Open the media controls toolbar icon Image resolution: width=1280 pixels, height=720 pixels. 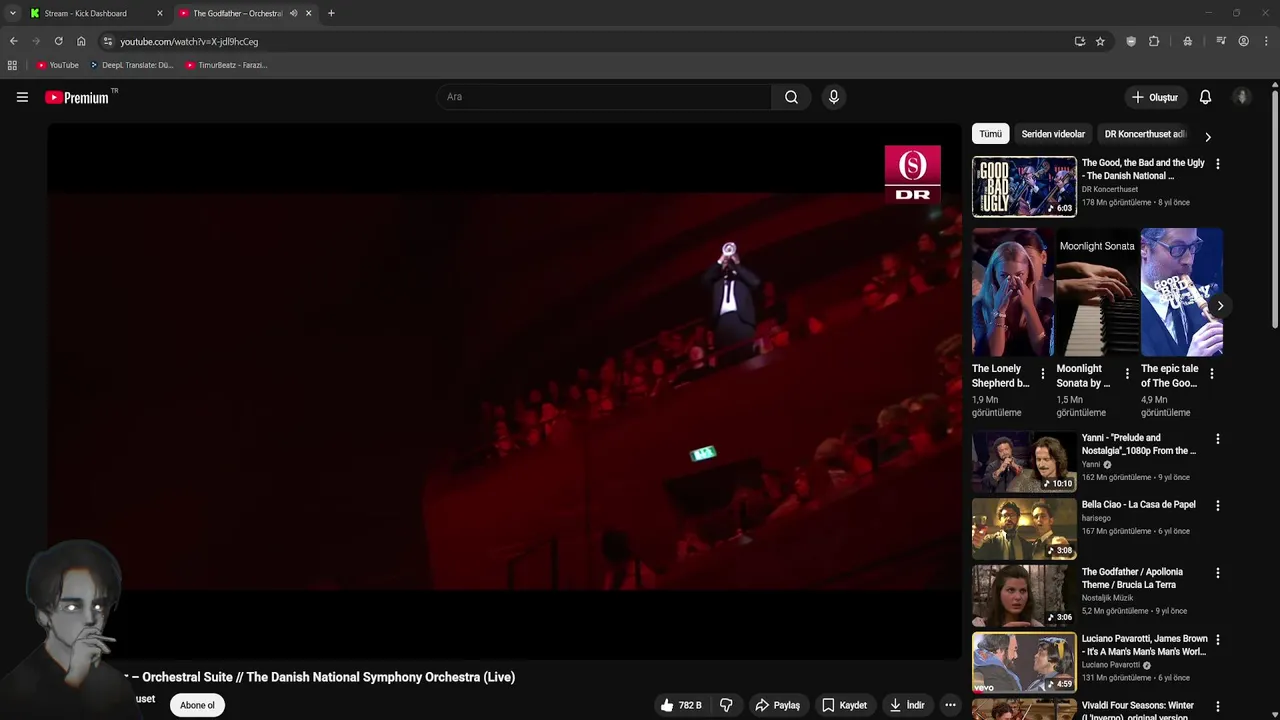click(x=1221, y=41)
